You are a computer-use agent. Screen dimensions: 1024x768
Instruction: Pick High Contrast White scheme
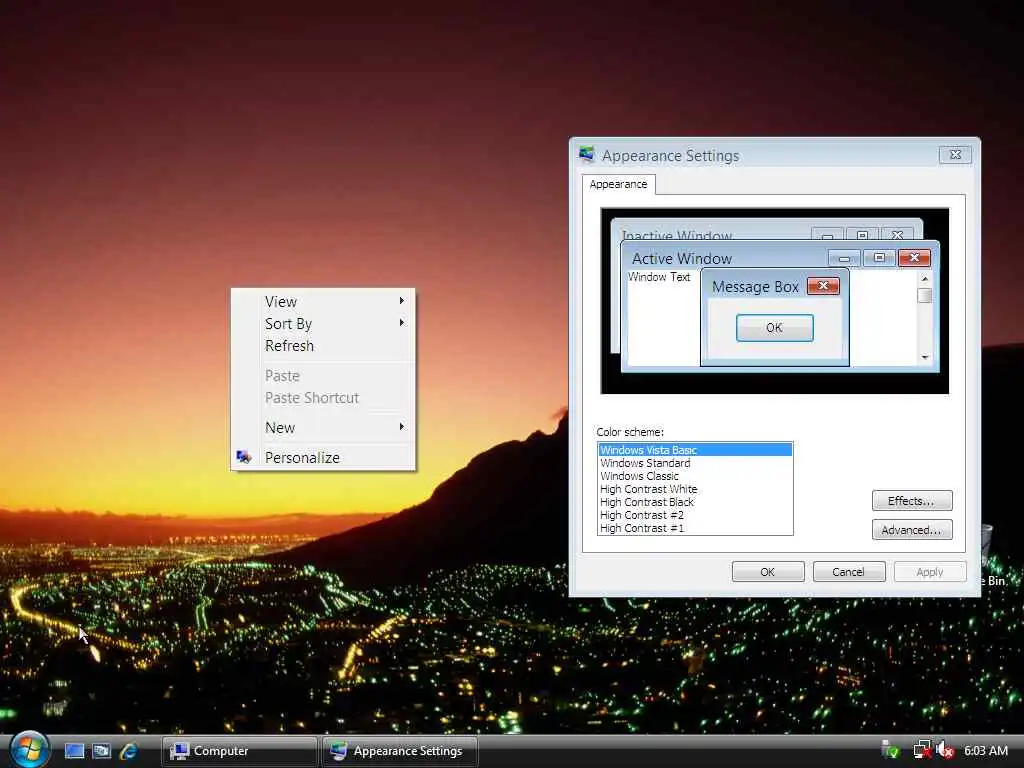[x=695, y=489]
